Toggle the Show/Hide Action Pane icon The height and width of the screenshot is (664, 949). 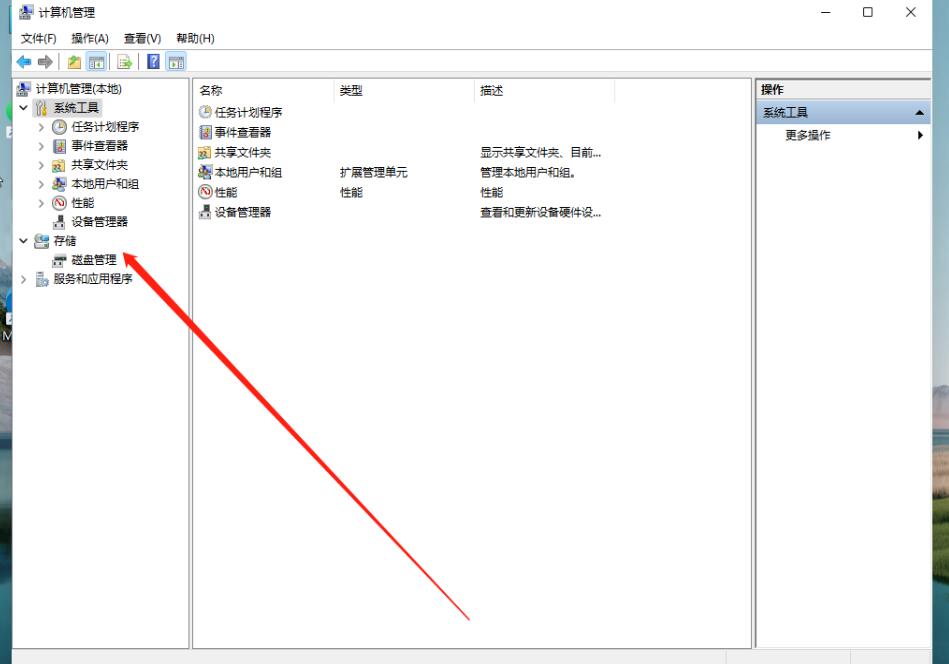pos(176,62)
